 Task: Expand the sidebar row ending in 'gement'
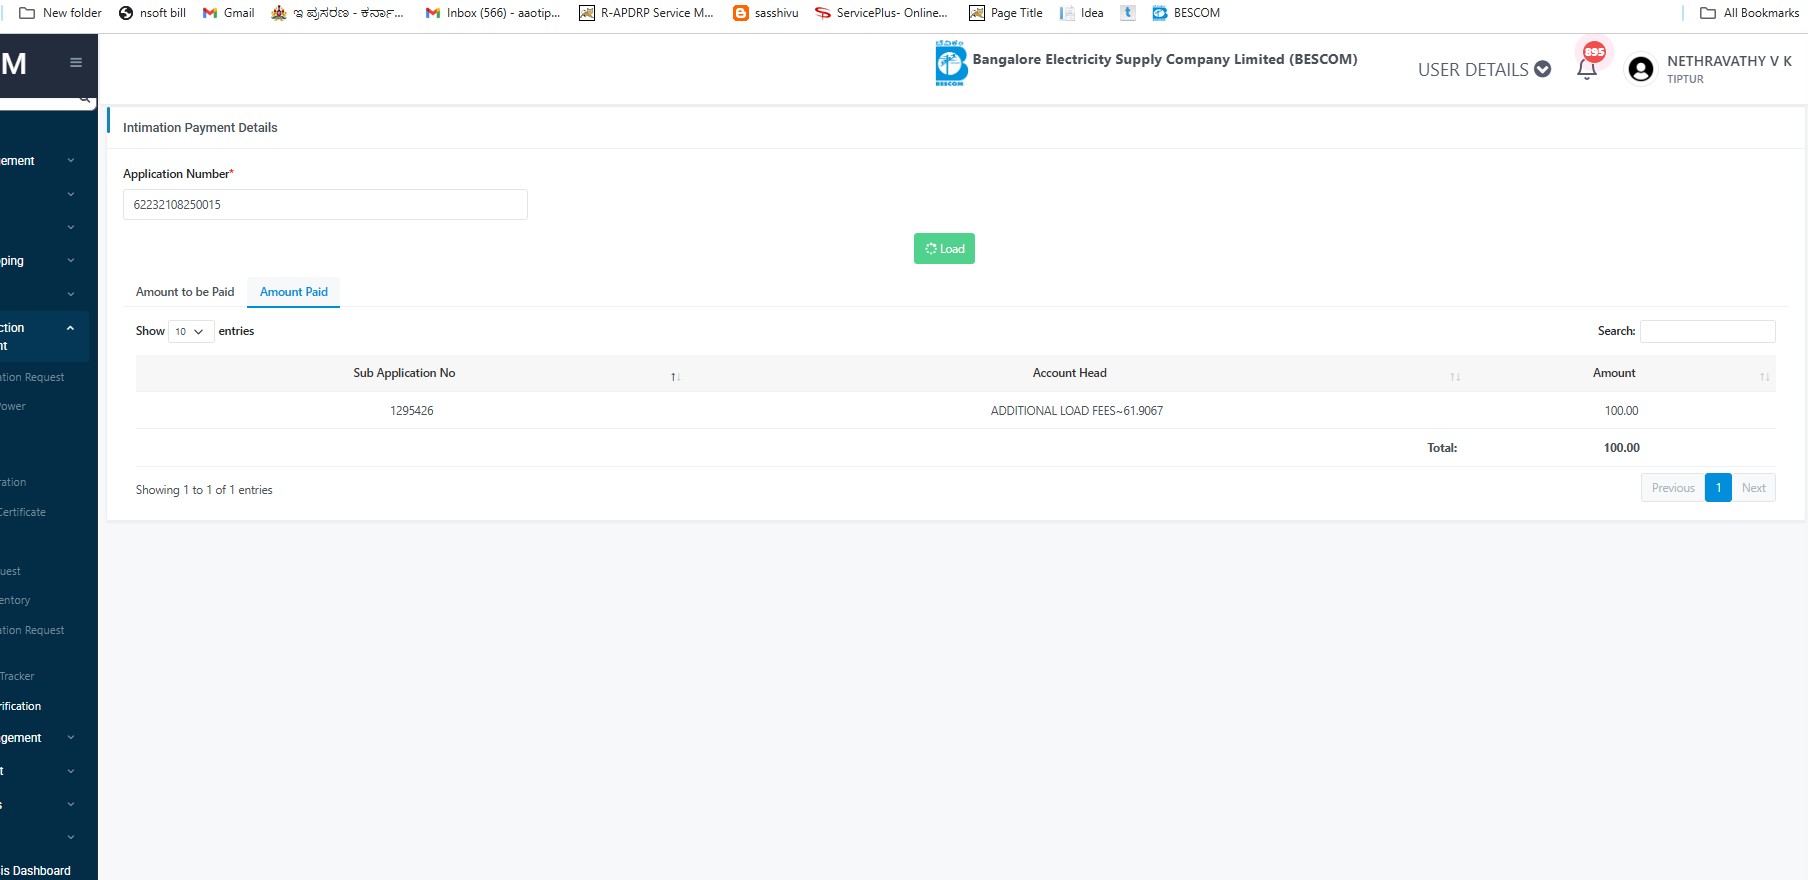coord(38,738)
